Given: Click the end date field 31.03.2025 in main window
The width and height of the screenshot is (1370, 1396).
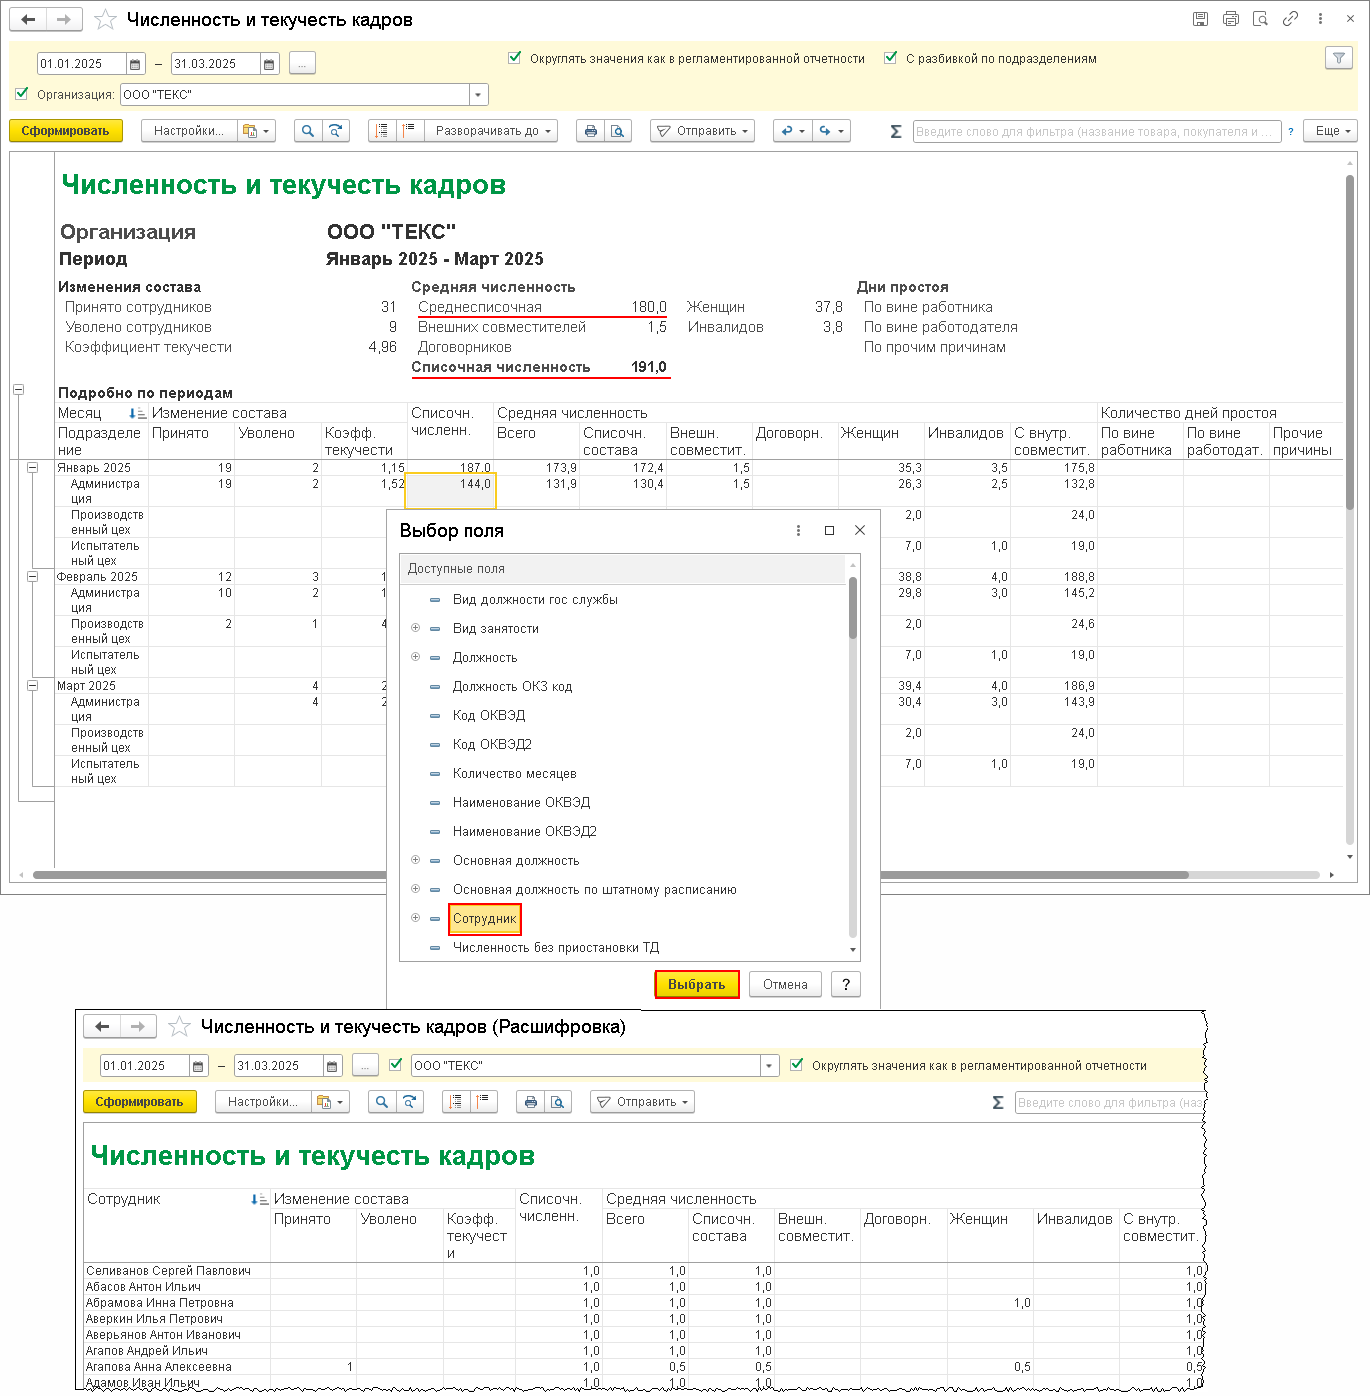Looking at the screenshot, I should coord(216,64).
